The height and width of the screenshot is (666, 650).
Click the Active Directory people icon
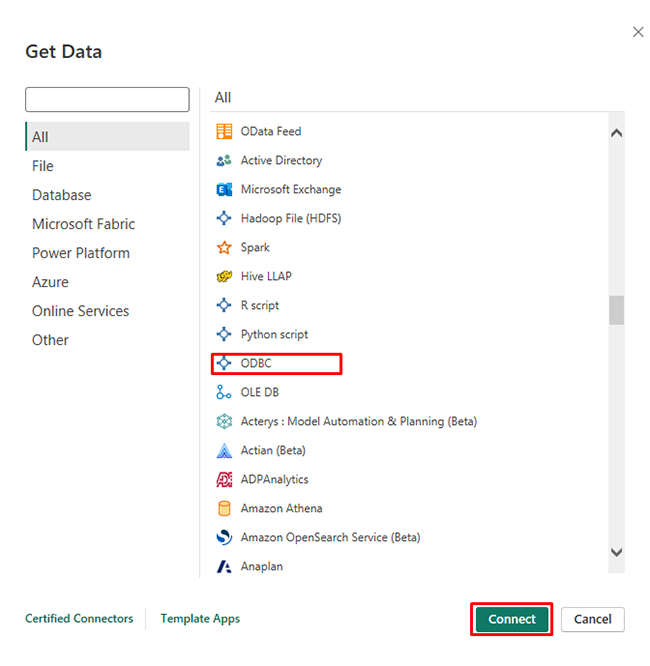point(224,161)
